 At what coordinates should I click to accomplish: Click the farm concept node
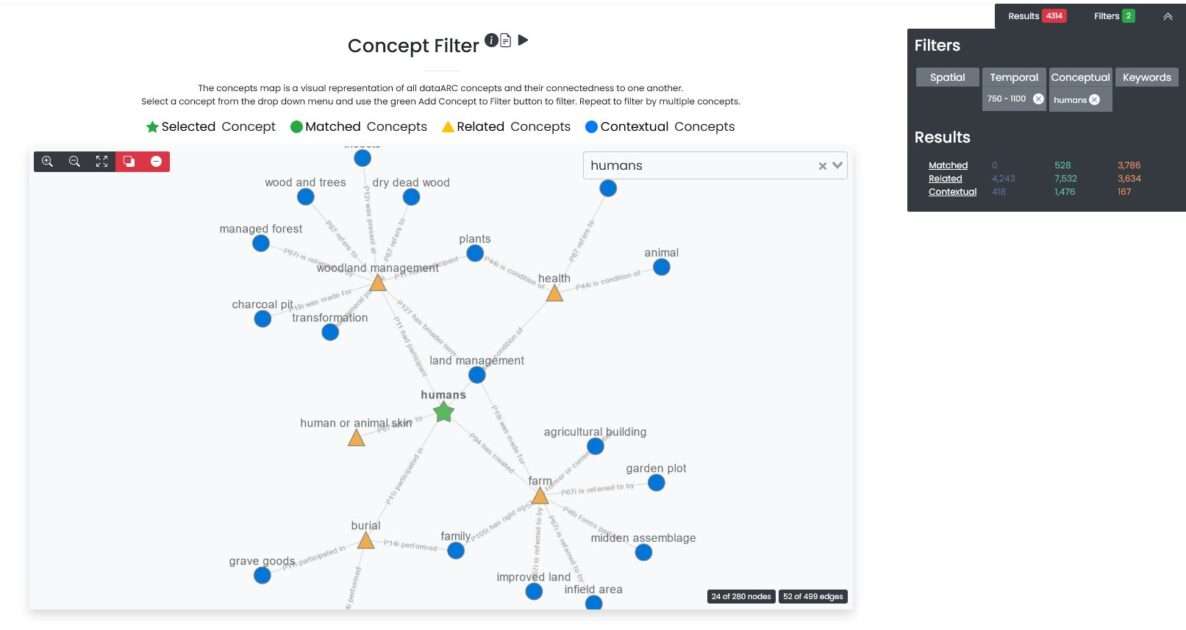pyautogui.click(x=540, y=494)
